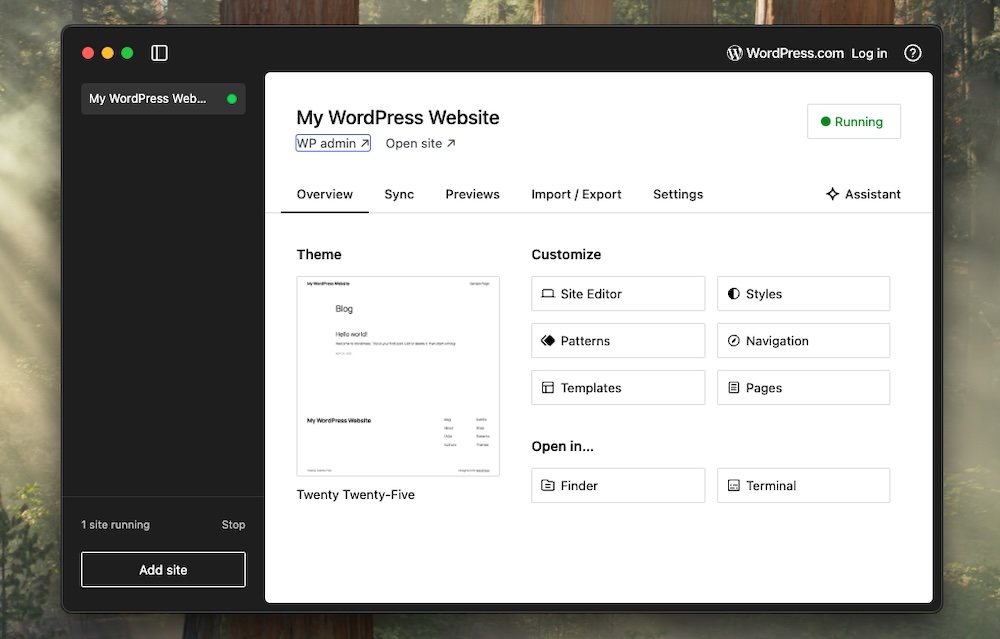The height and width of the screenshot is (639, 1000).
Task: Open the site in Finder
Action: pyautogui.click(x=617, y=485)
